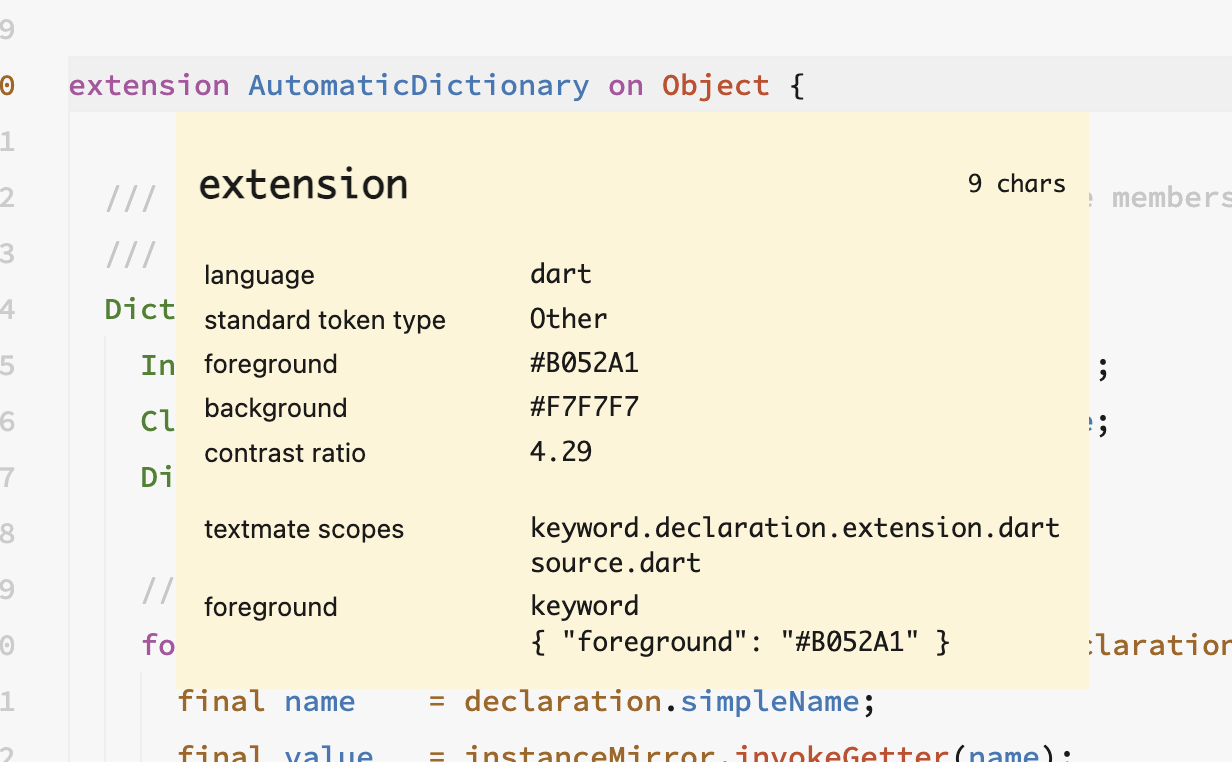This screenshot has width=1232, height=762.
Task: Click the standard token type value Other
Action: [568, 318]
